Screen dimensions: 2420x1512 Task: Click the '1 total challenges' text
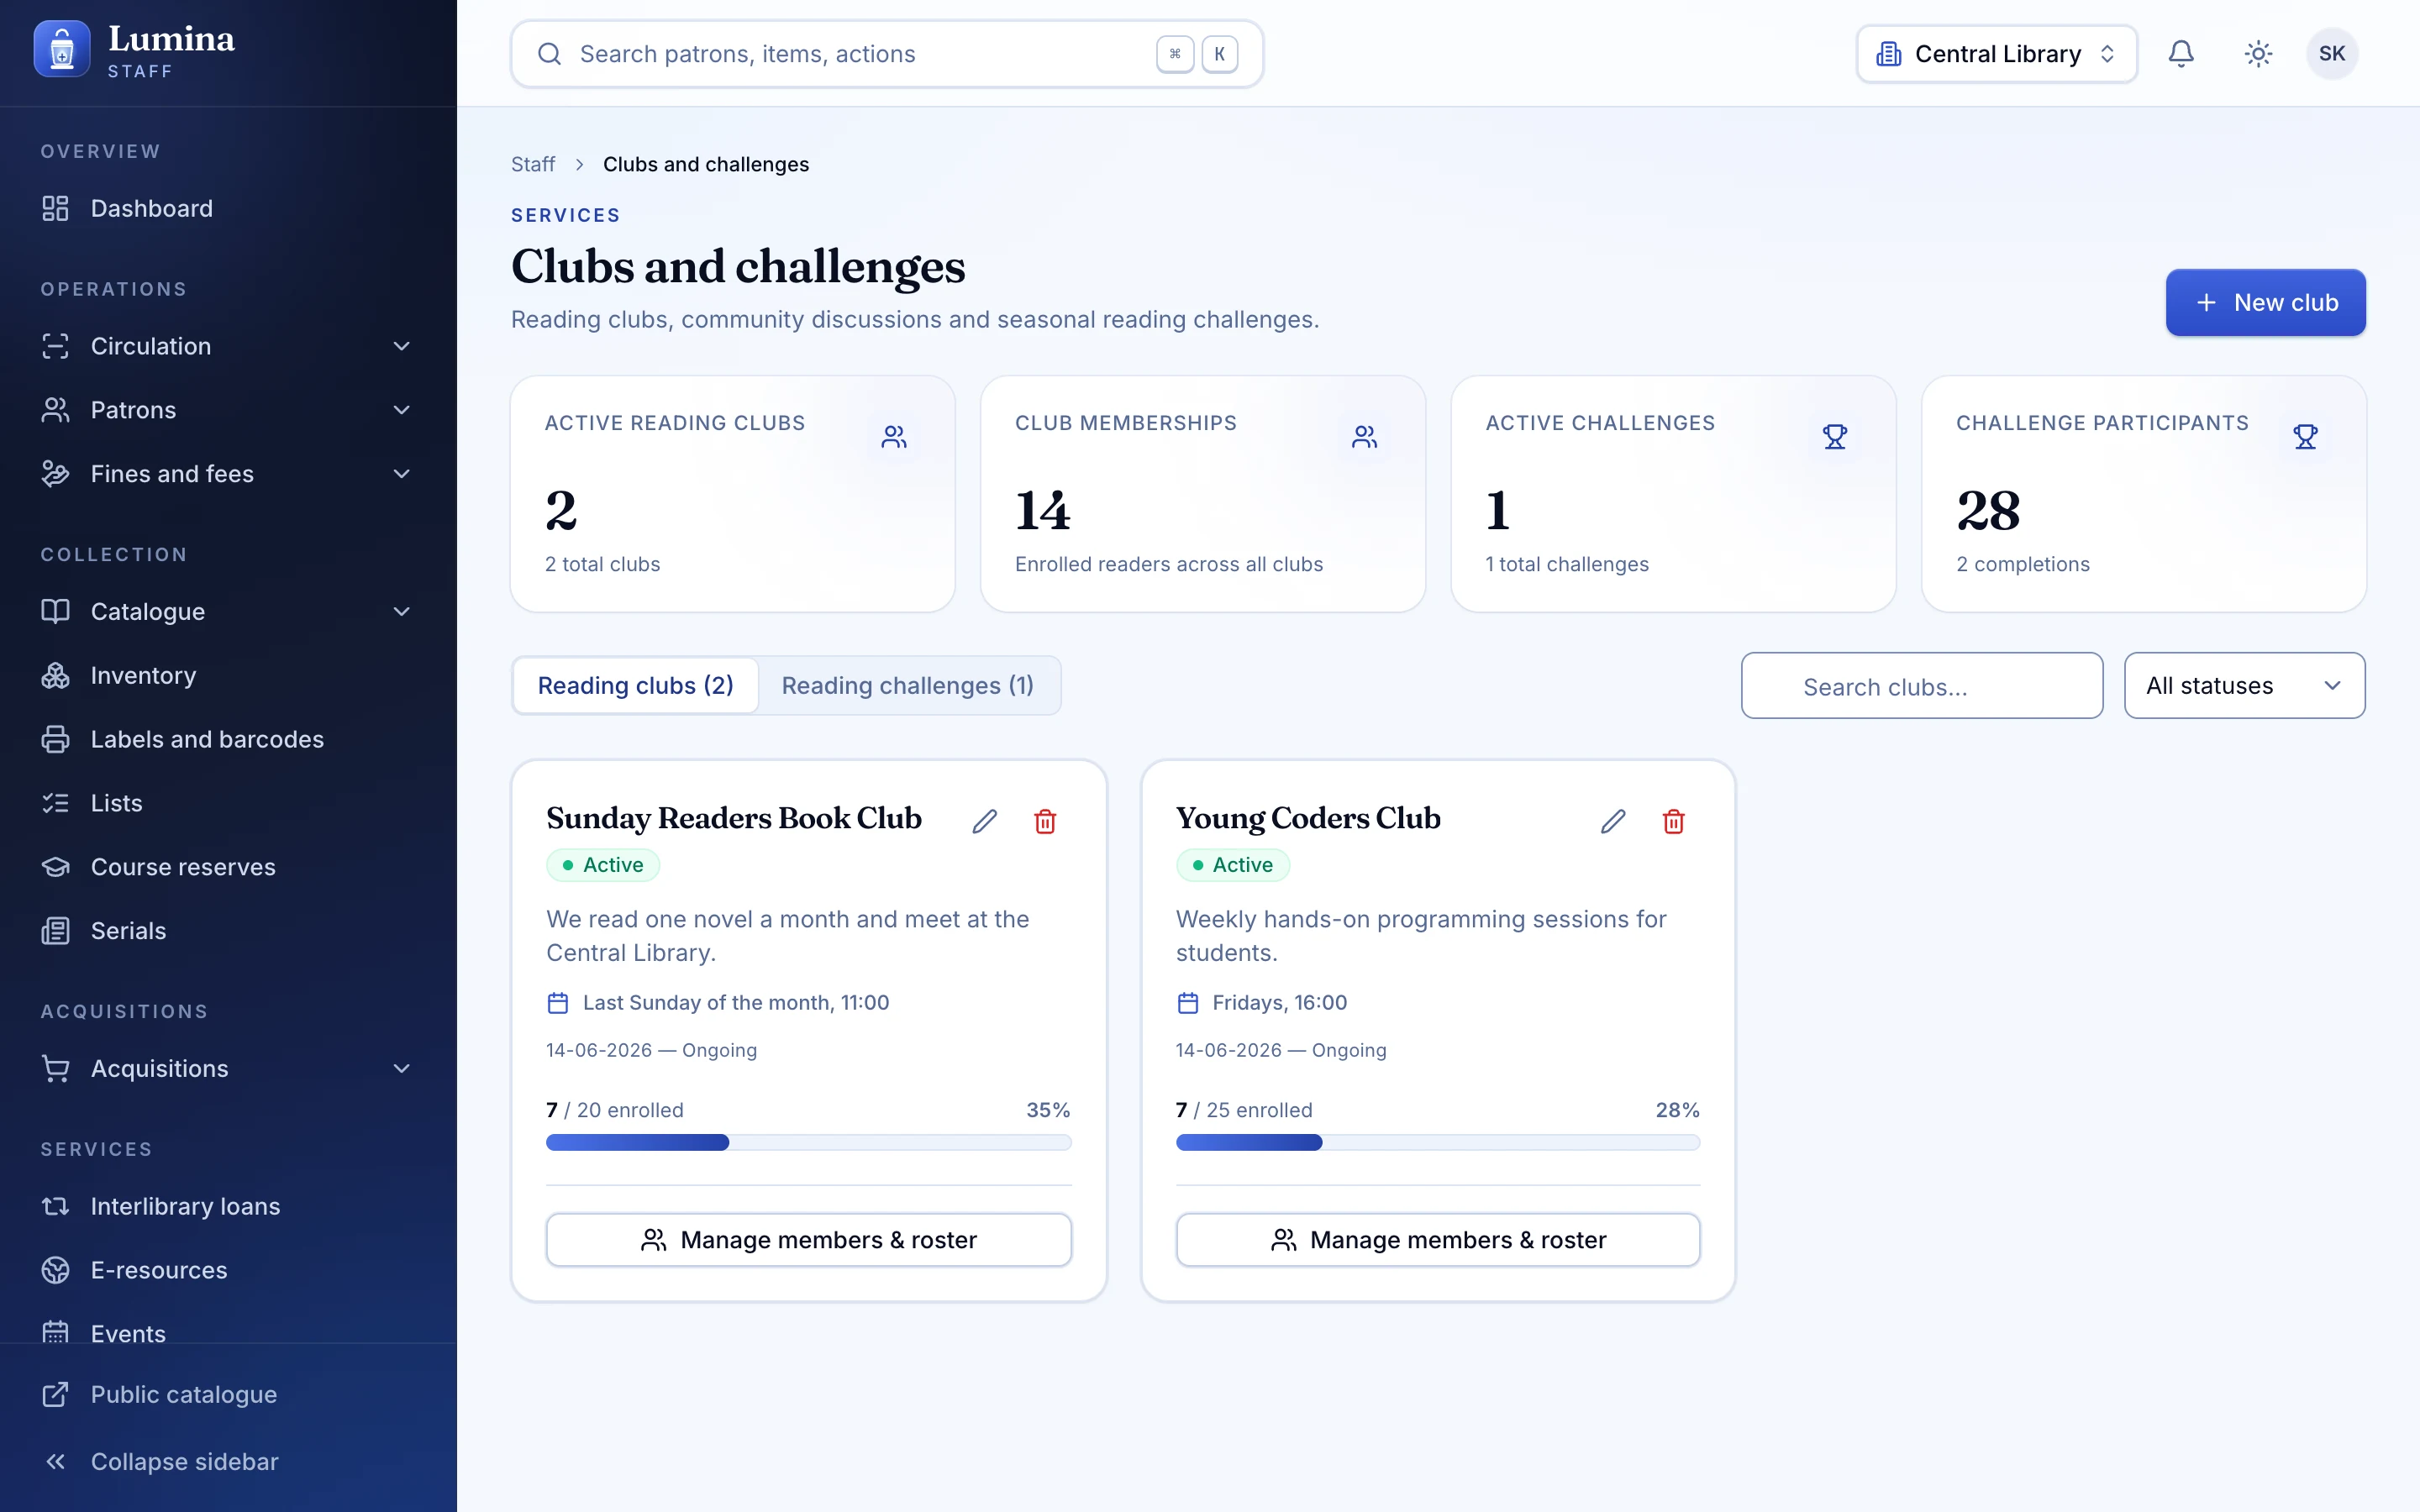1567,564
